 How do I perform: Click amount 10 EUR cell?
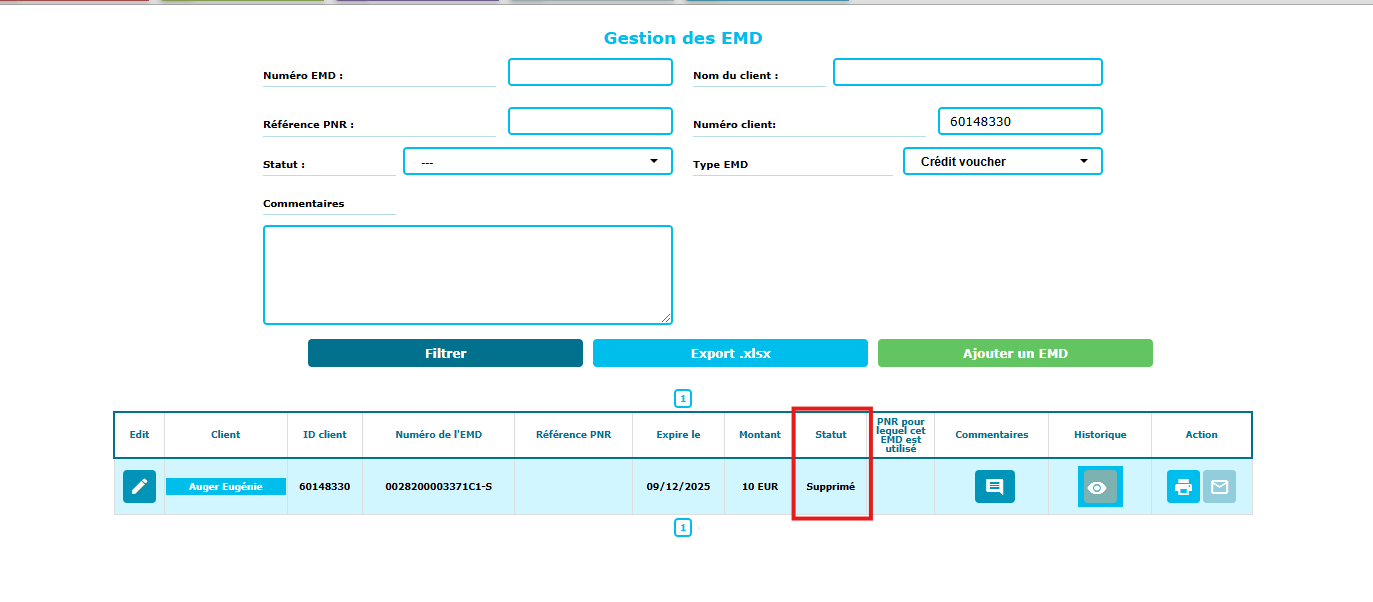click(760, 486)
